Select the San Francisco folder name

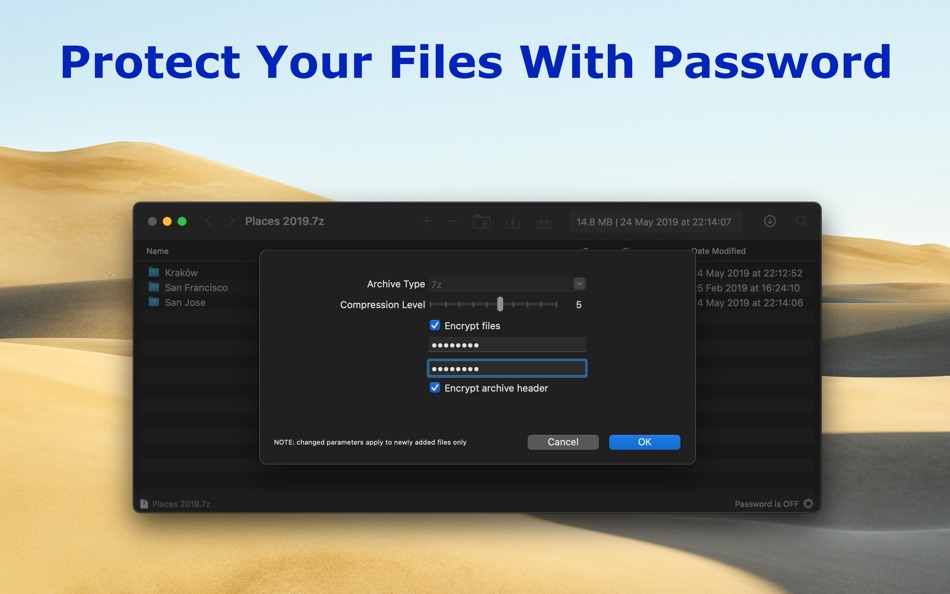tap(196, 288)
